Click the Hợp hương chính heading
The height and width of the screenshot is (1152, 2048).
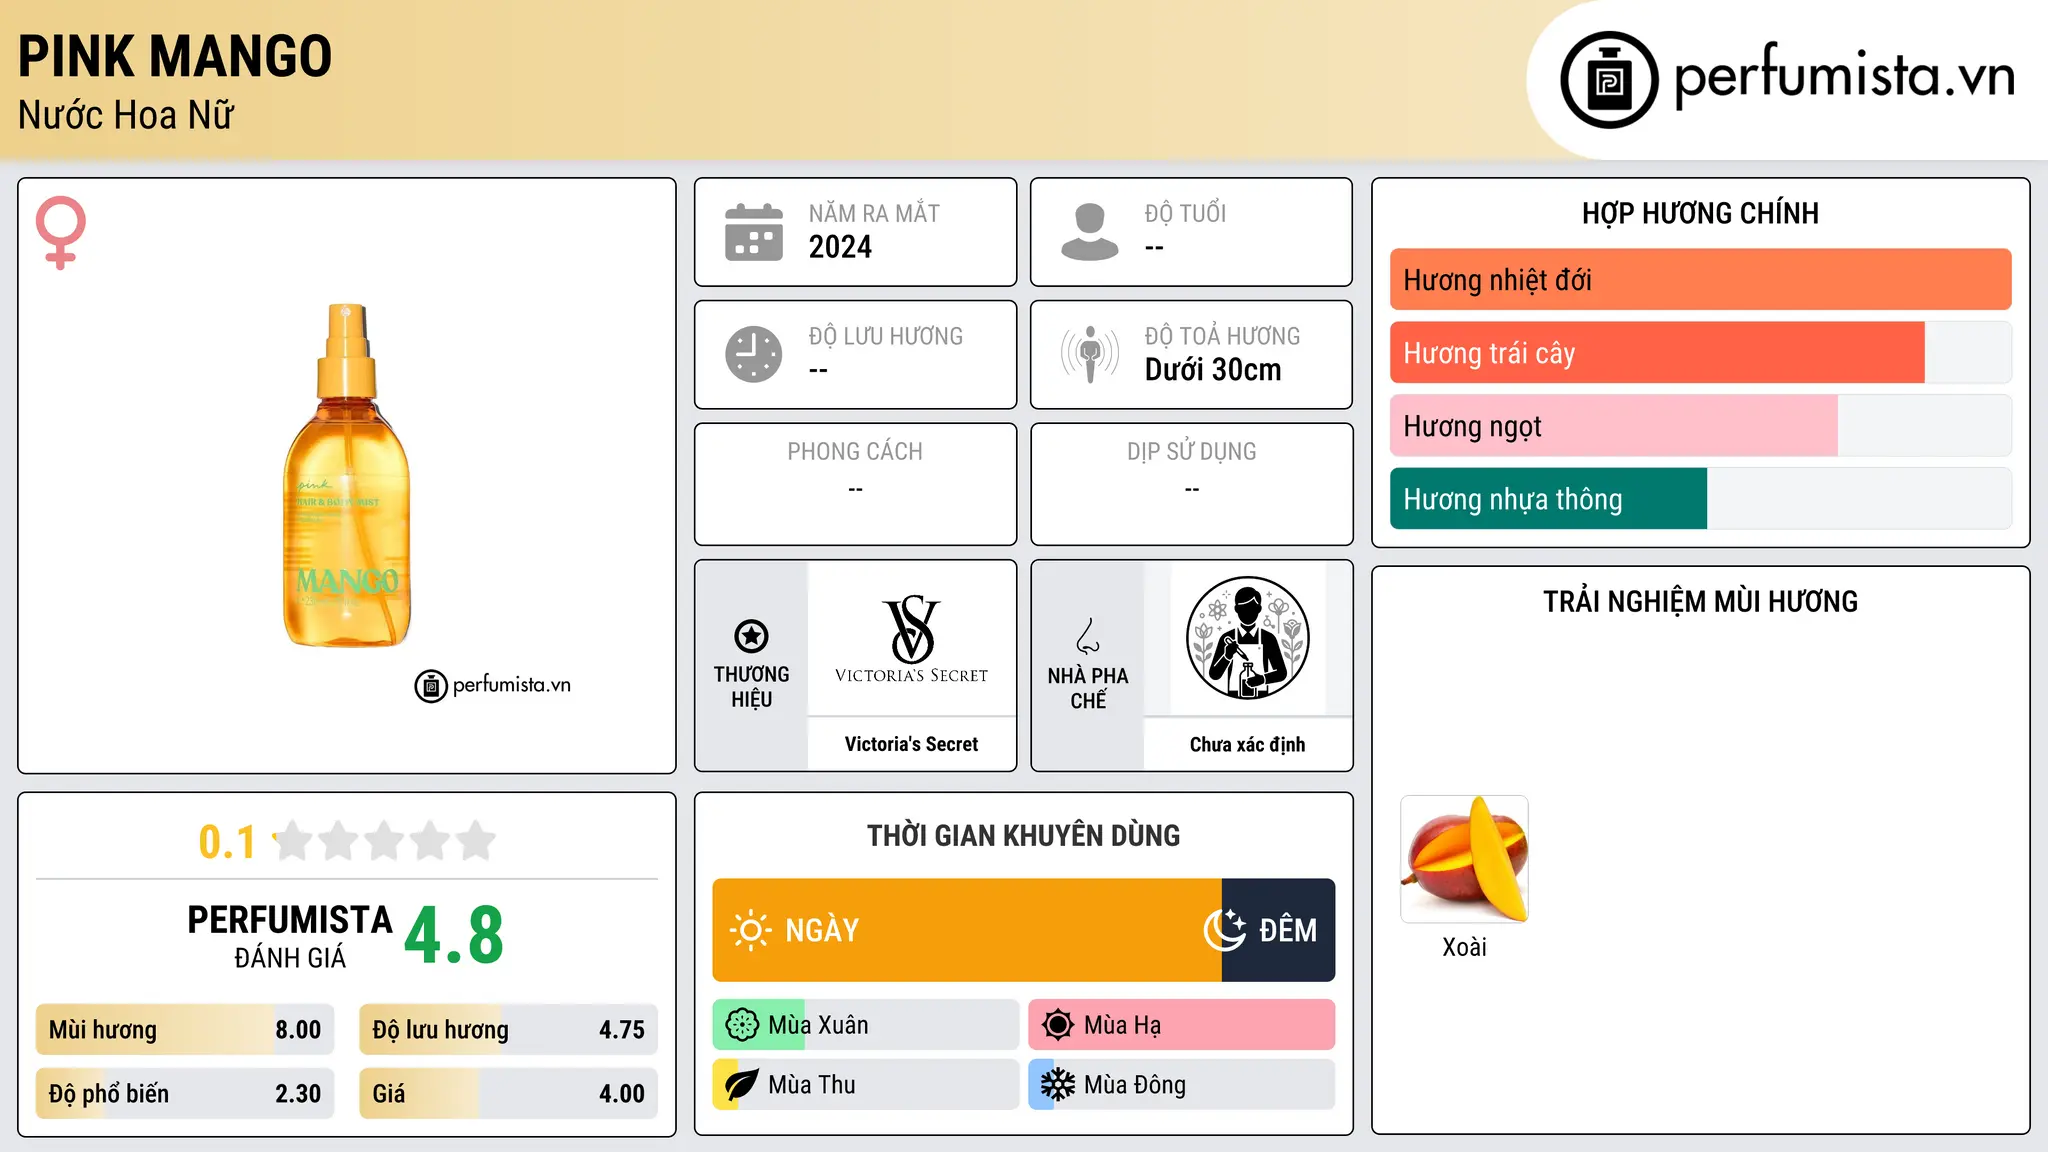1700,213
